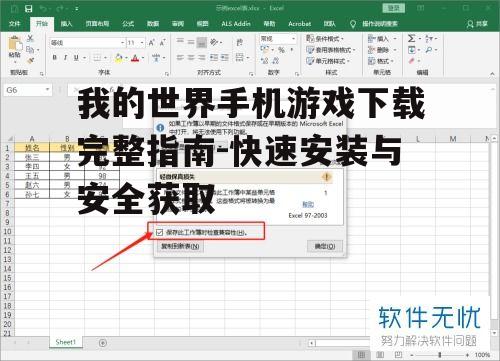Image resolution: width=500 pixels, height=361 pixels.
Task: Switch to the Acrobat tab
Action: click(x=299, y=24)
